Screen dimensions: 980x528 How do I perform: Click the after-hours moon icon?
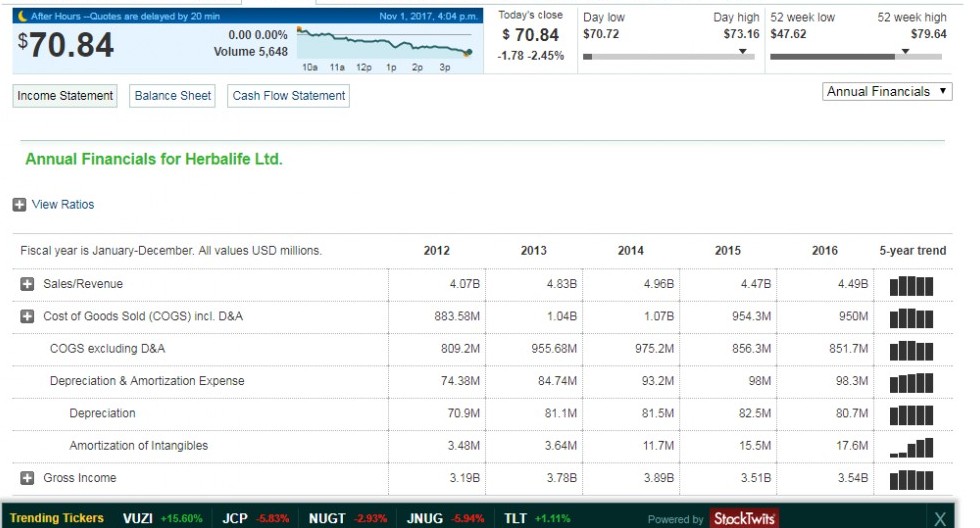pyautogui.click(x=23, y=16)
